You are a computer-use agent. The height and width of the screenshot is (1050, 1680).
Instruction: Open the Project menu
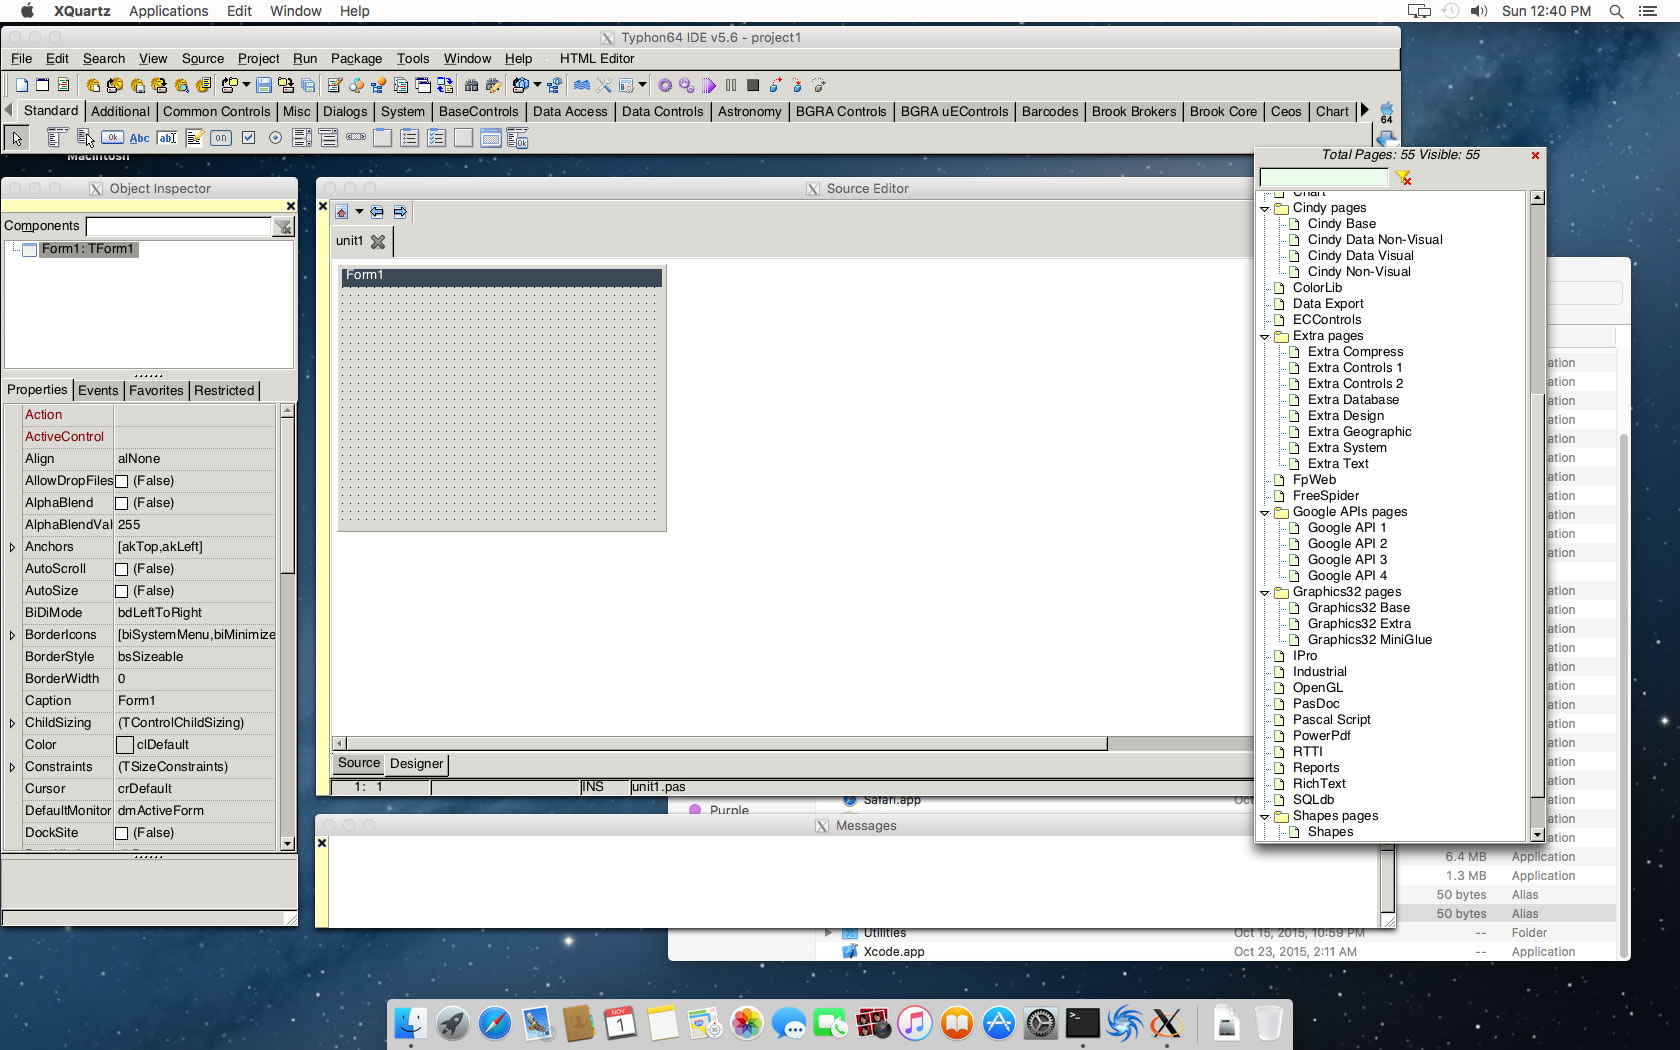[x=258, y=59]
